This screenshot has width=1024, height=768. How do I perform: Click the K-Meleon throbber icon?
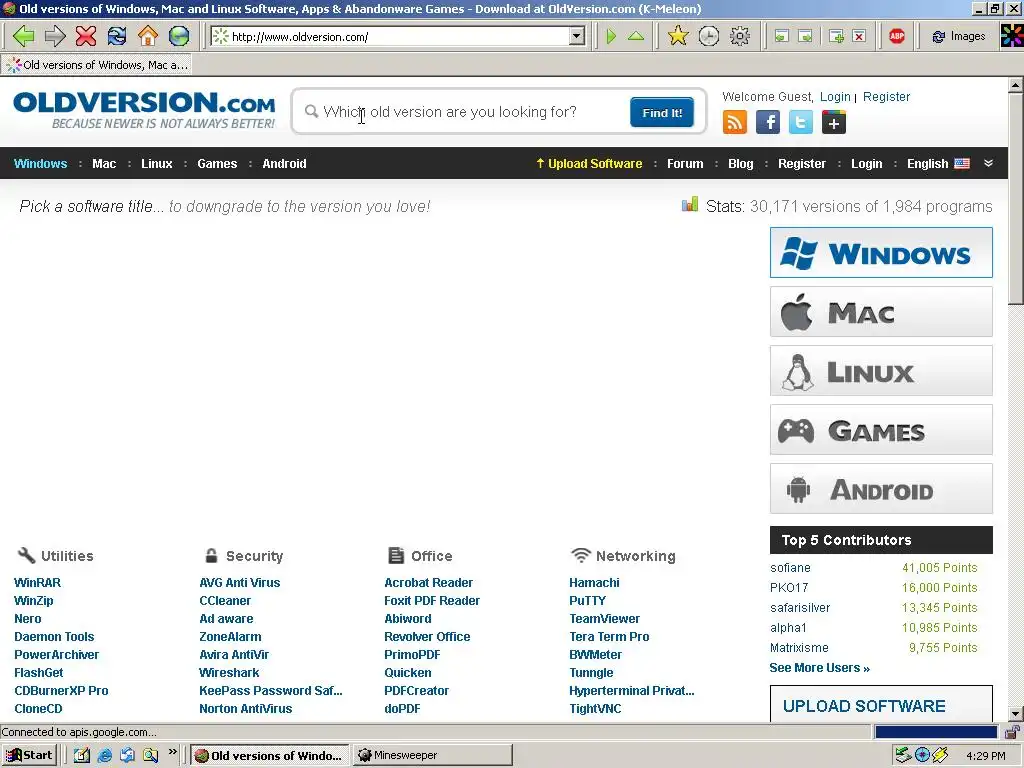[1012, 36]
